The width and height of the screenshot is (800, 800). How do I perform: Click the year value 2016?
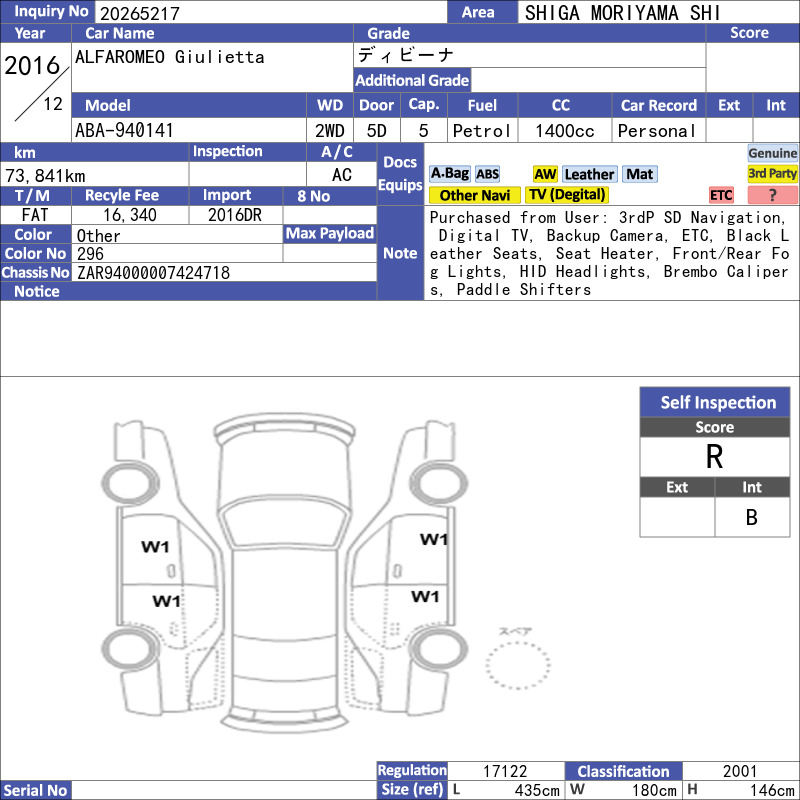click(x=32, y=66)
